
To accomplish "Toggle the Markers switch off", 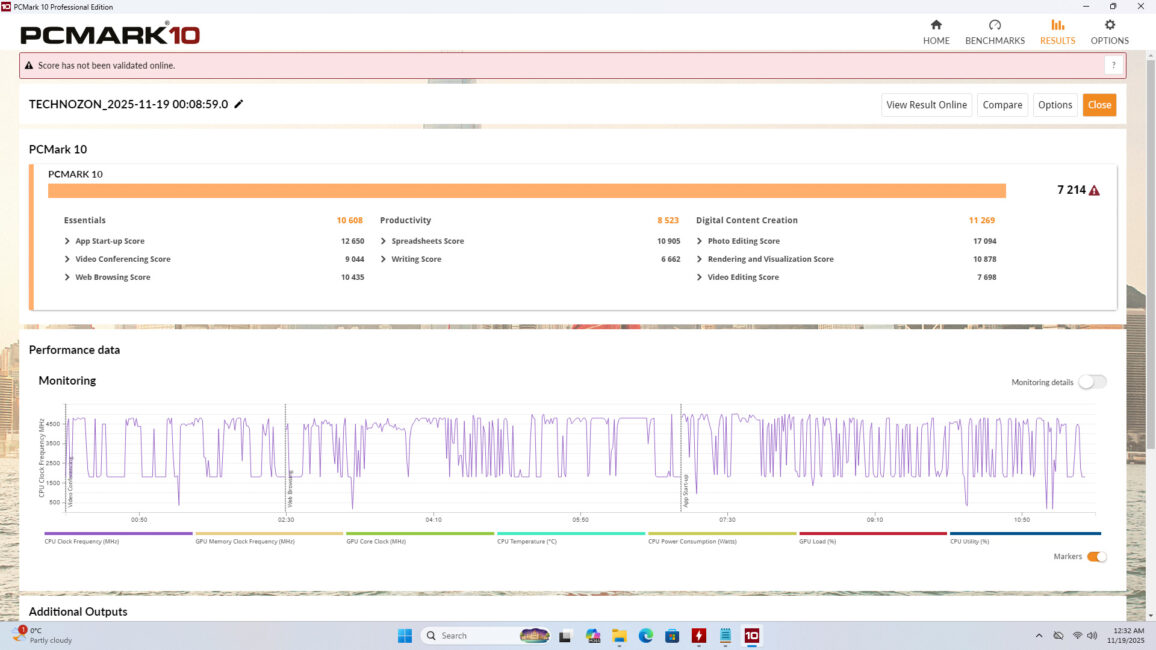I will [1096, 556].
